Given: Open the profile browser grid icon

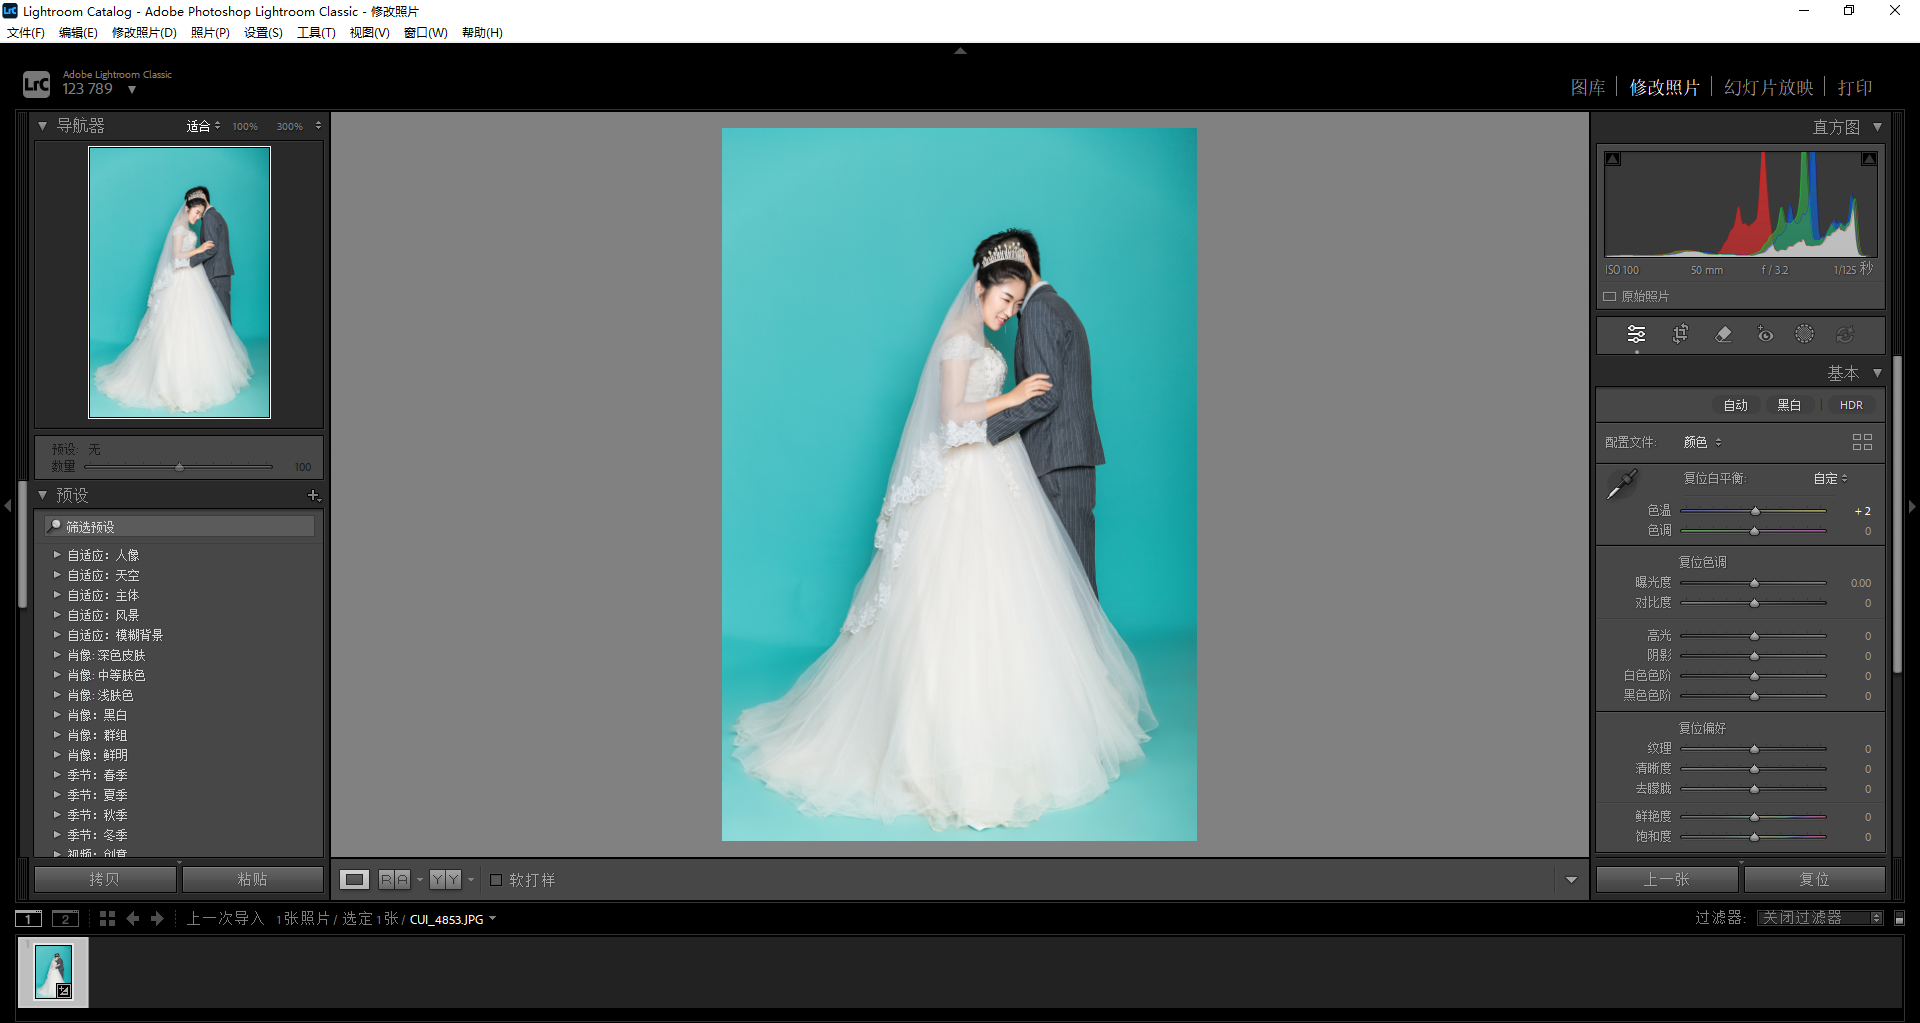Looking at the screenshot, I should point(1862,442).
